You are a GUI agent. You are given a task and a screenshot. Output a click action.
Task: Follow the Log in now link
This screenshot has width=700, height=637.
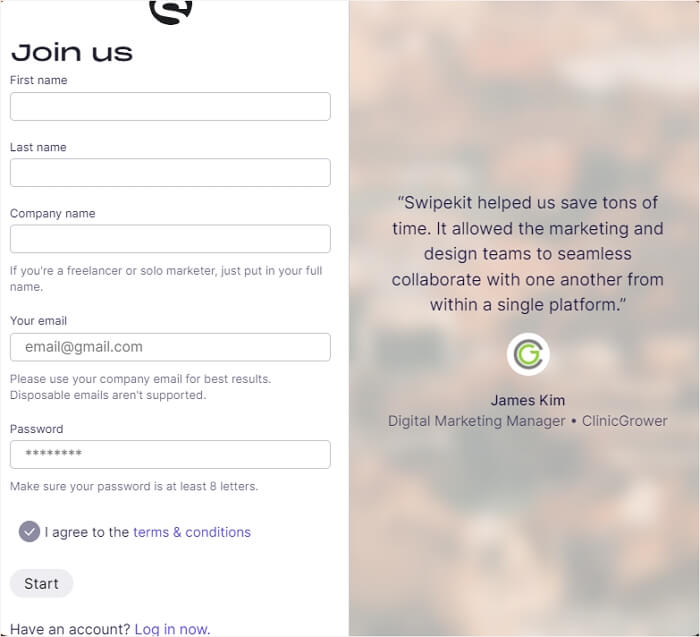click(172, 629)
